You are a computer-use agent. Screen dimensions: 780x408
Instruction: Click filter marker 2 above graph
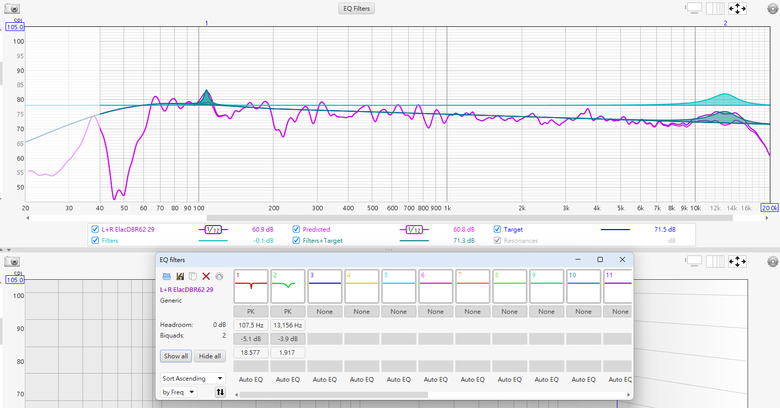point(725,23)
